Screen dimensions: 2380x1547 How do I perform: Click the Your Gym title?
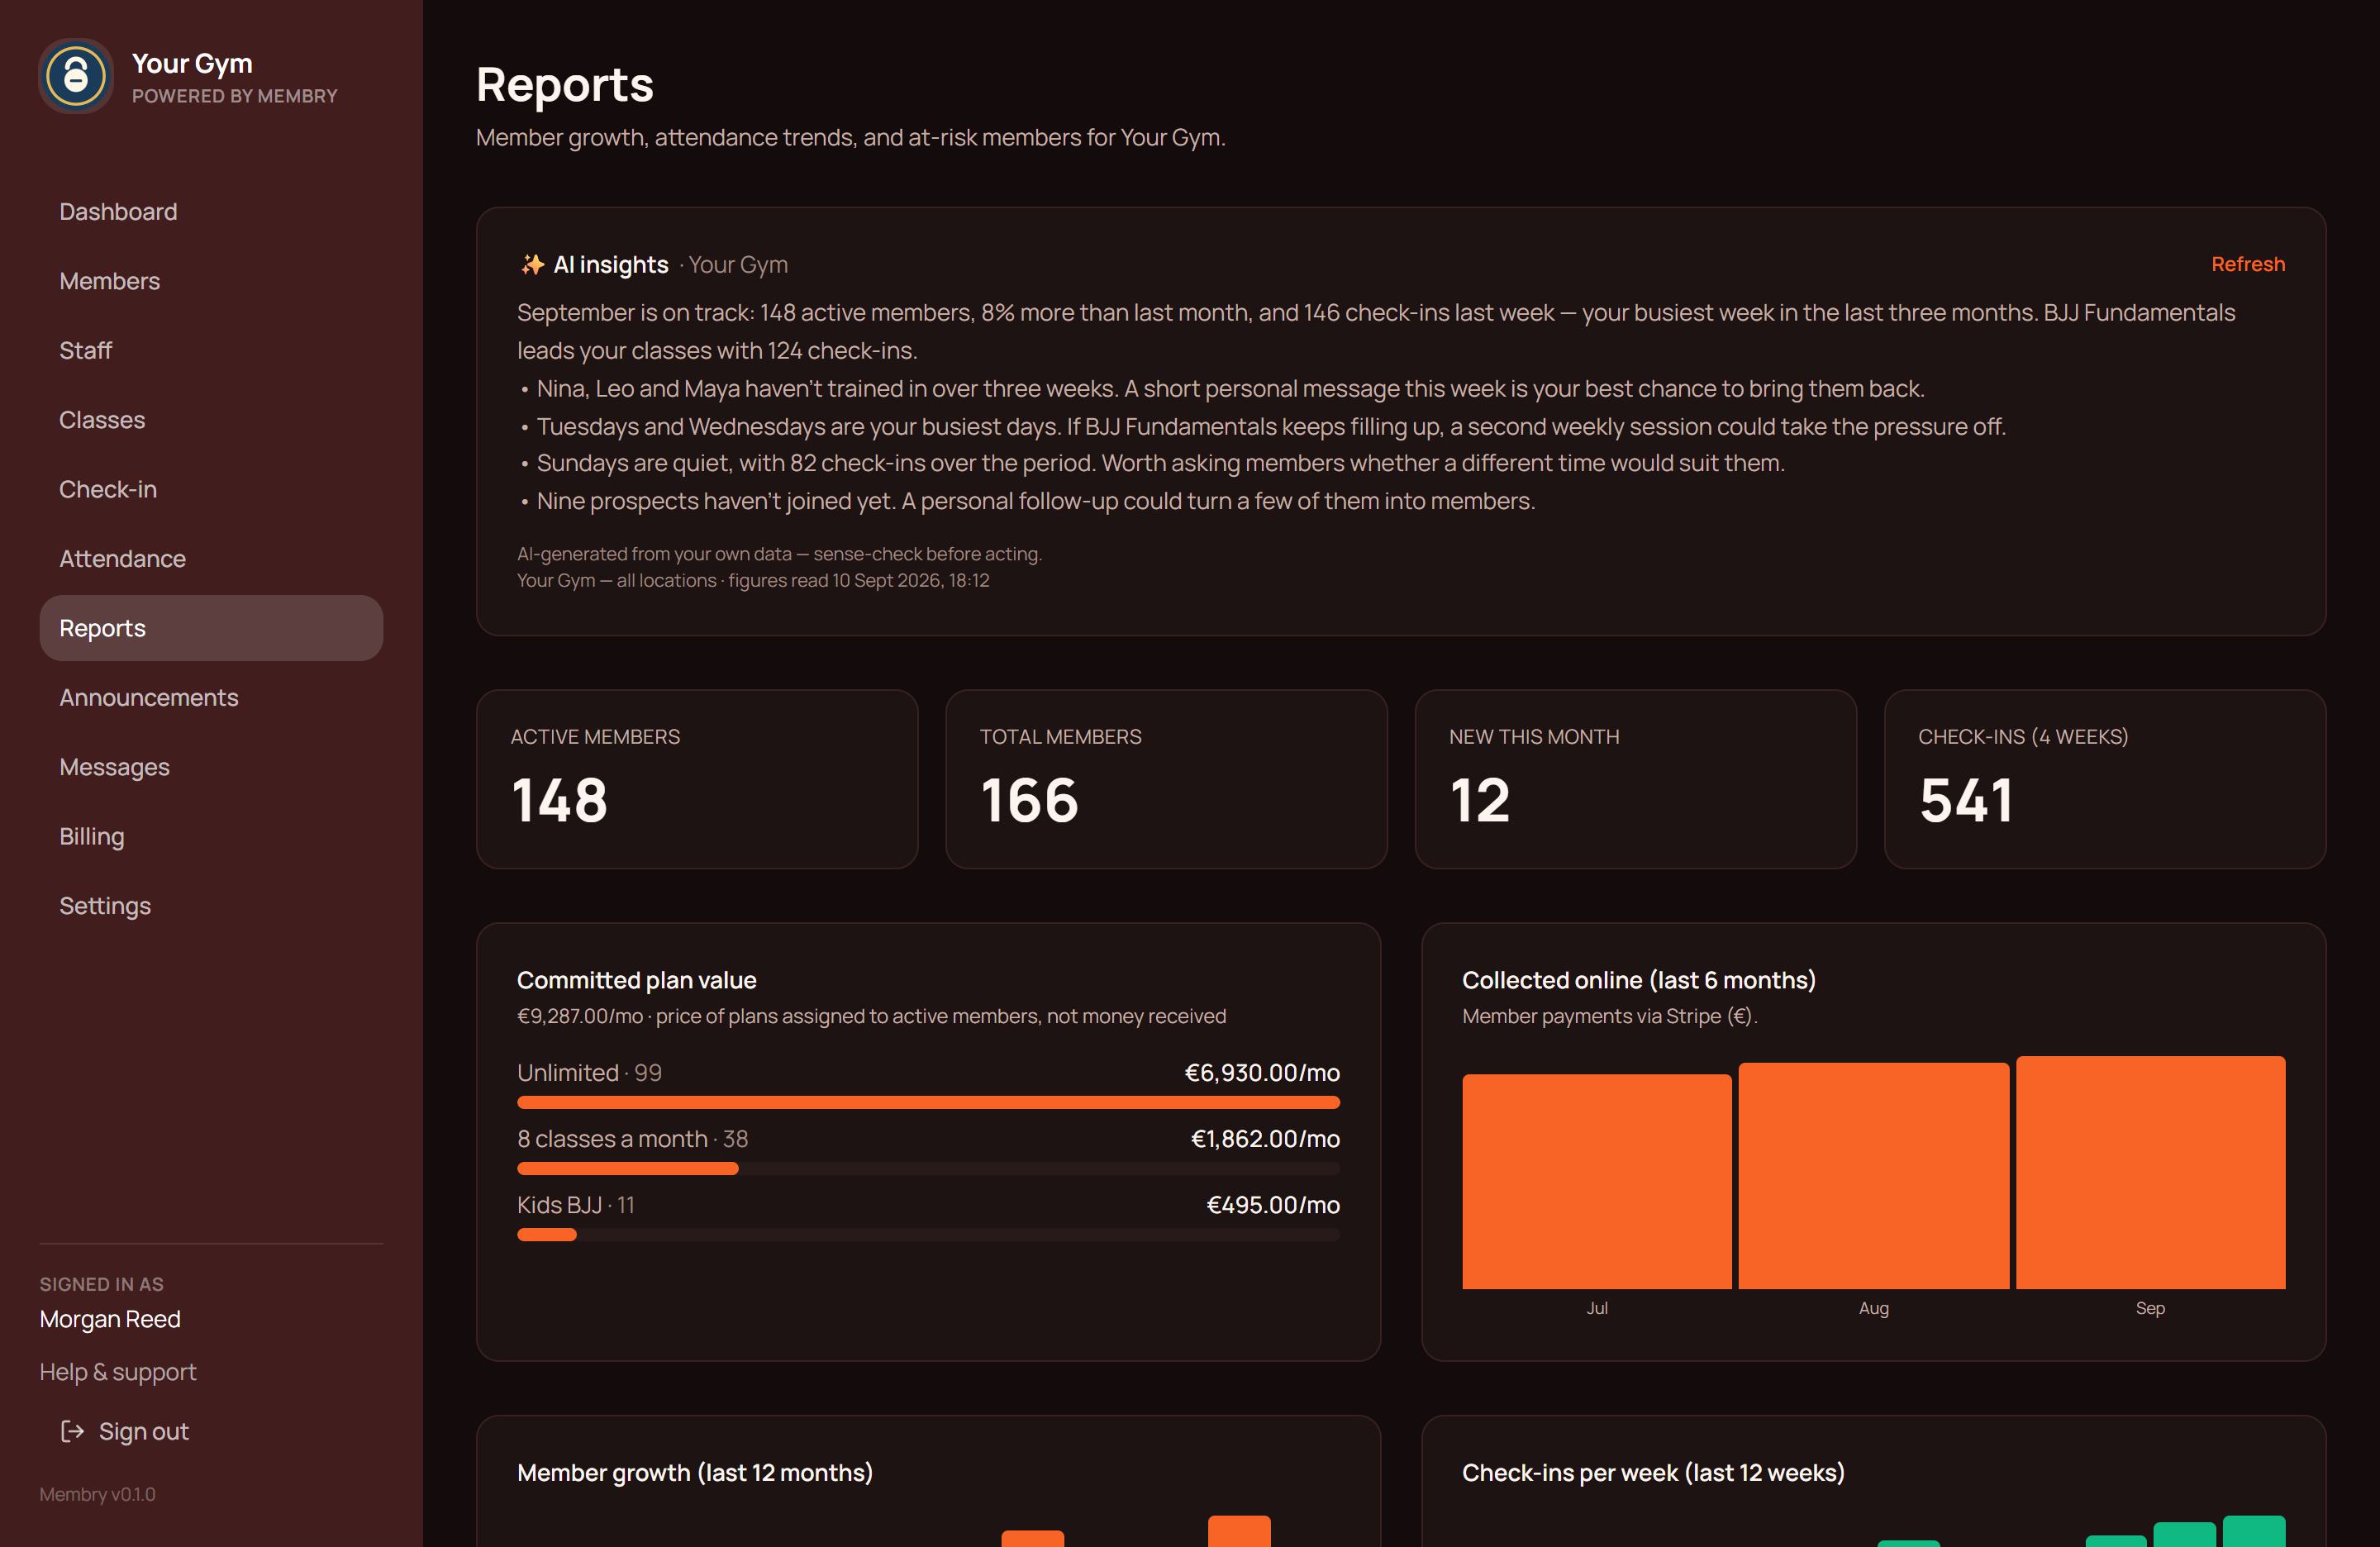192,63
